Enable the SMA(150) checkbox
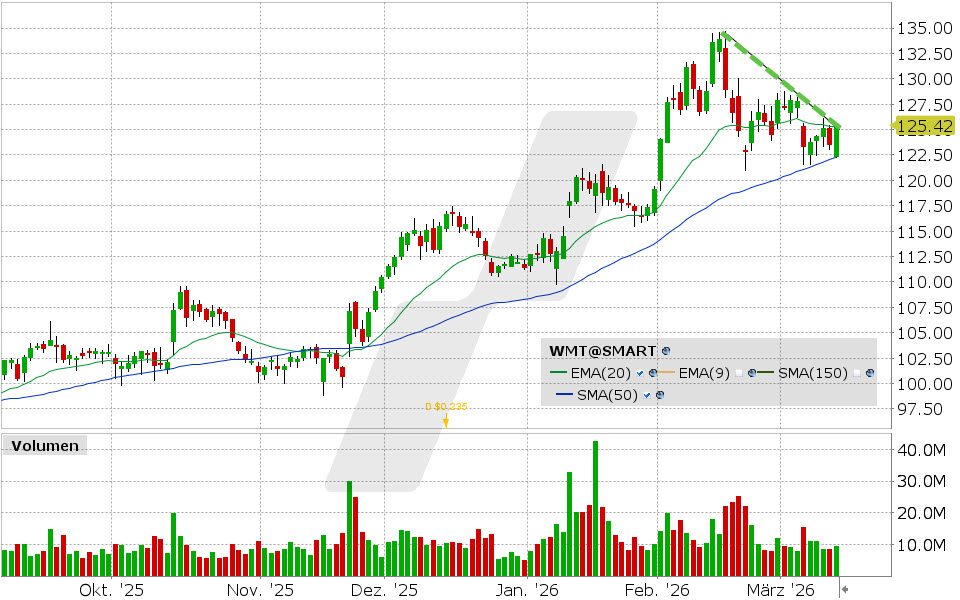Viewport: 960px width, 600px height. pyautogui.click(x=856, y=372)
